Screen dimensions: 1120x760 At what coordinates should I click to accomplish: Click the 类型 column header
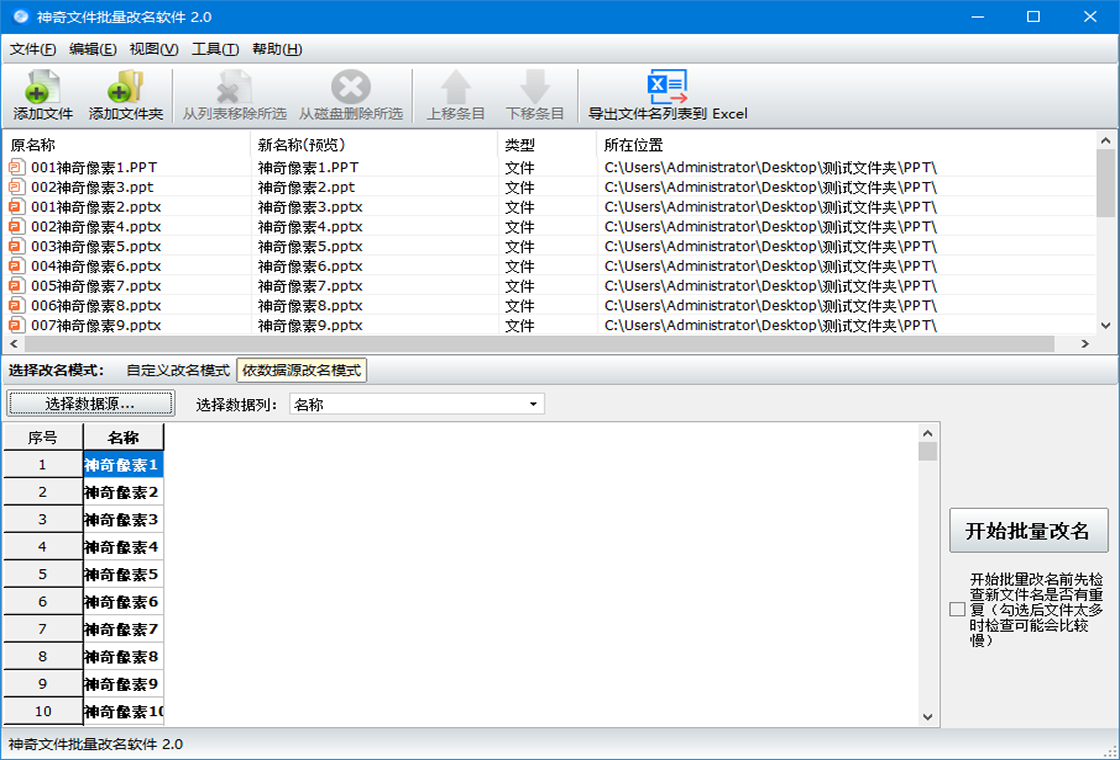pos(547,145)
